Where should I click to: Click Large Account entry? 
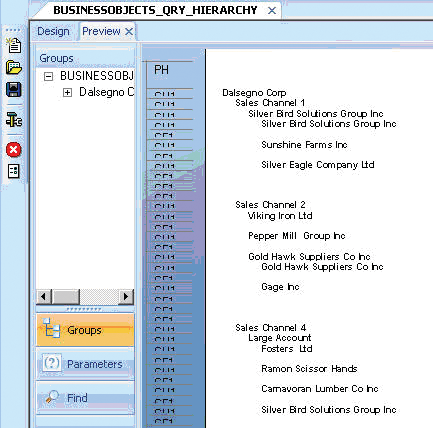tap(280, 338)
